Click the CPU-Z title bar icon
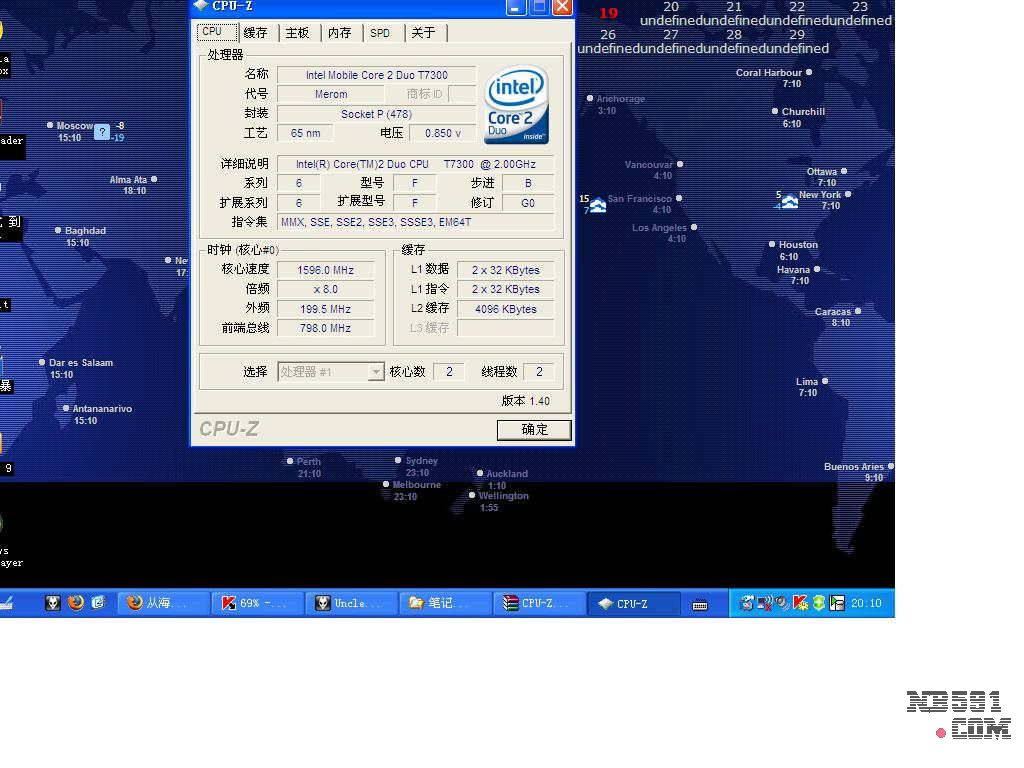1024x768 pixels. [201, 6]
